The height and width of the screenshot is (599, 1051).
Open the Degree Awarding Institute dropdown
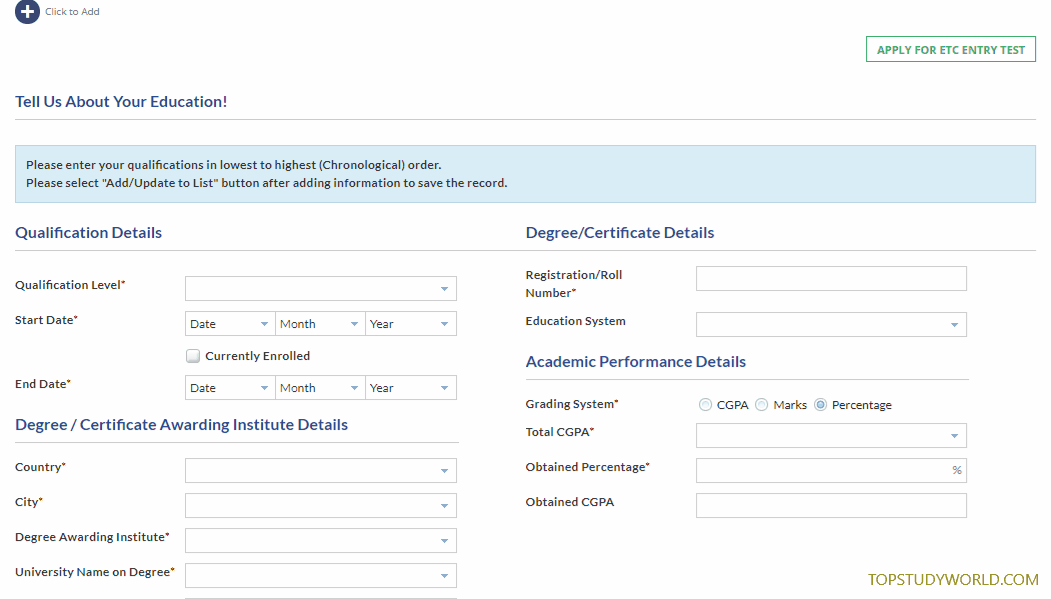coord(320,541)
